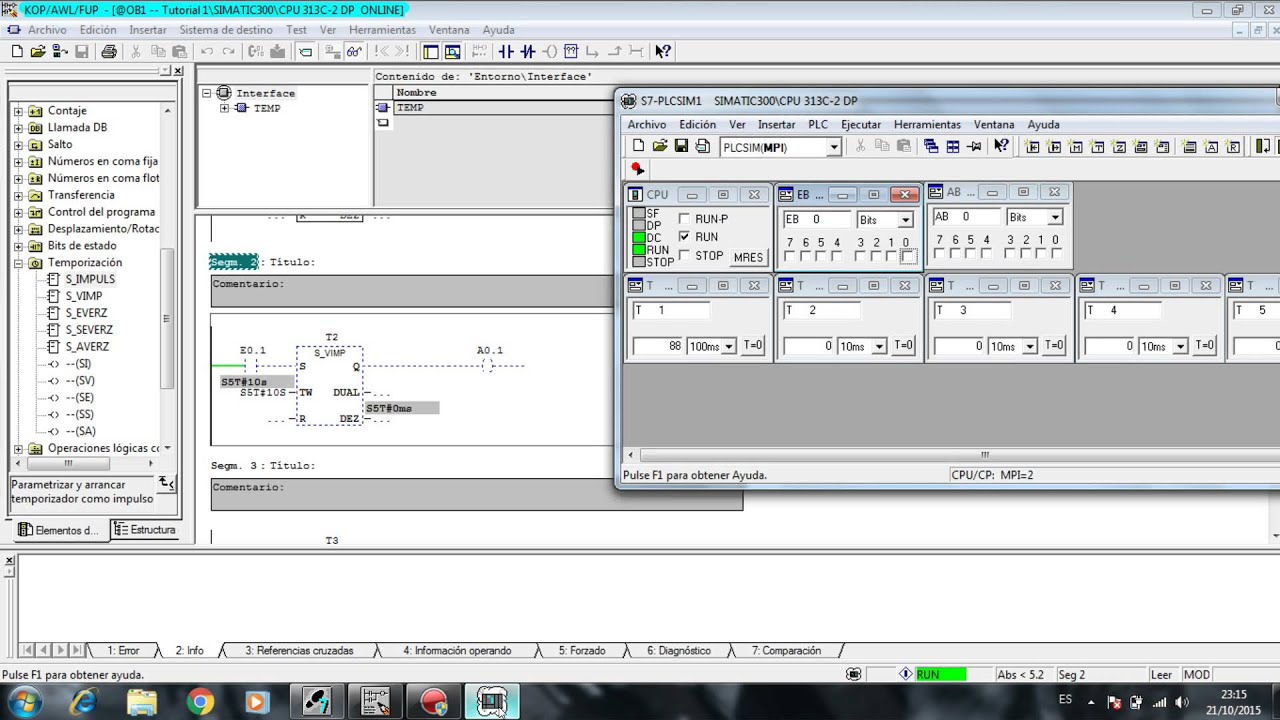Toggle the monitor glasses icon in KOP toolbar

pos(354,51)
